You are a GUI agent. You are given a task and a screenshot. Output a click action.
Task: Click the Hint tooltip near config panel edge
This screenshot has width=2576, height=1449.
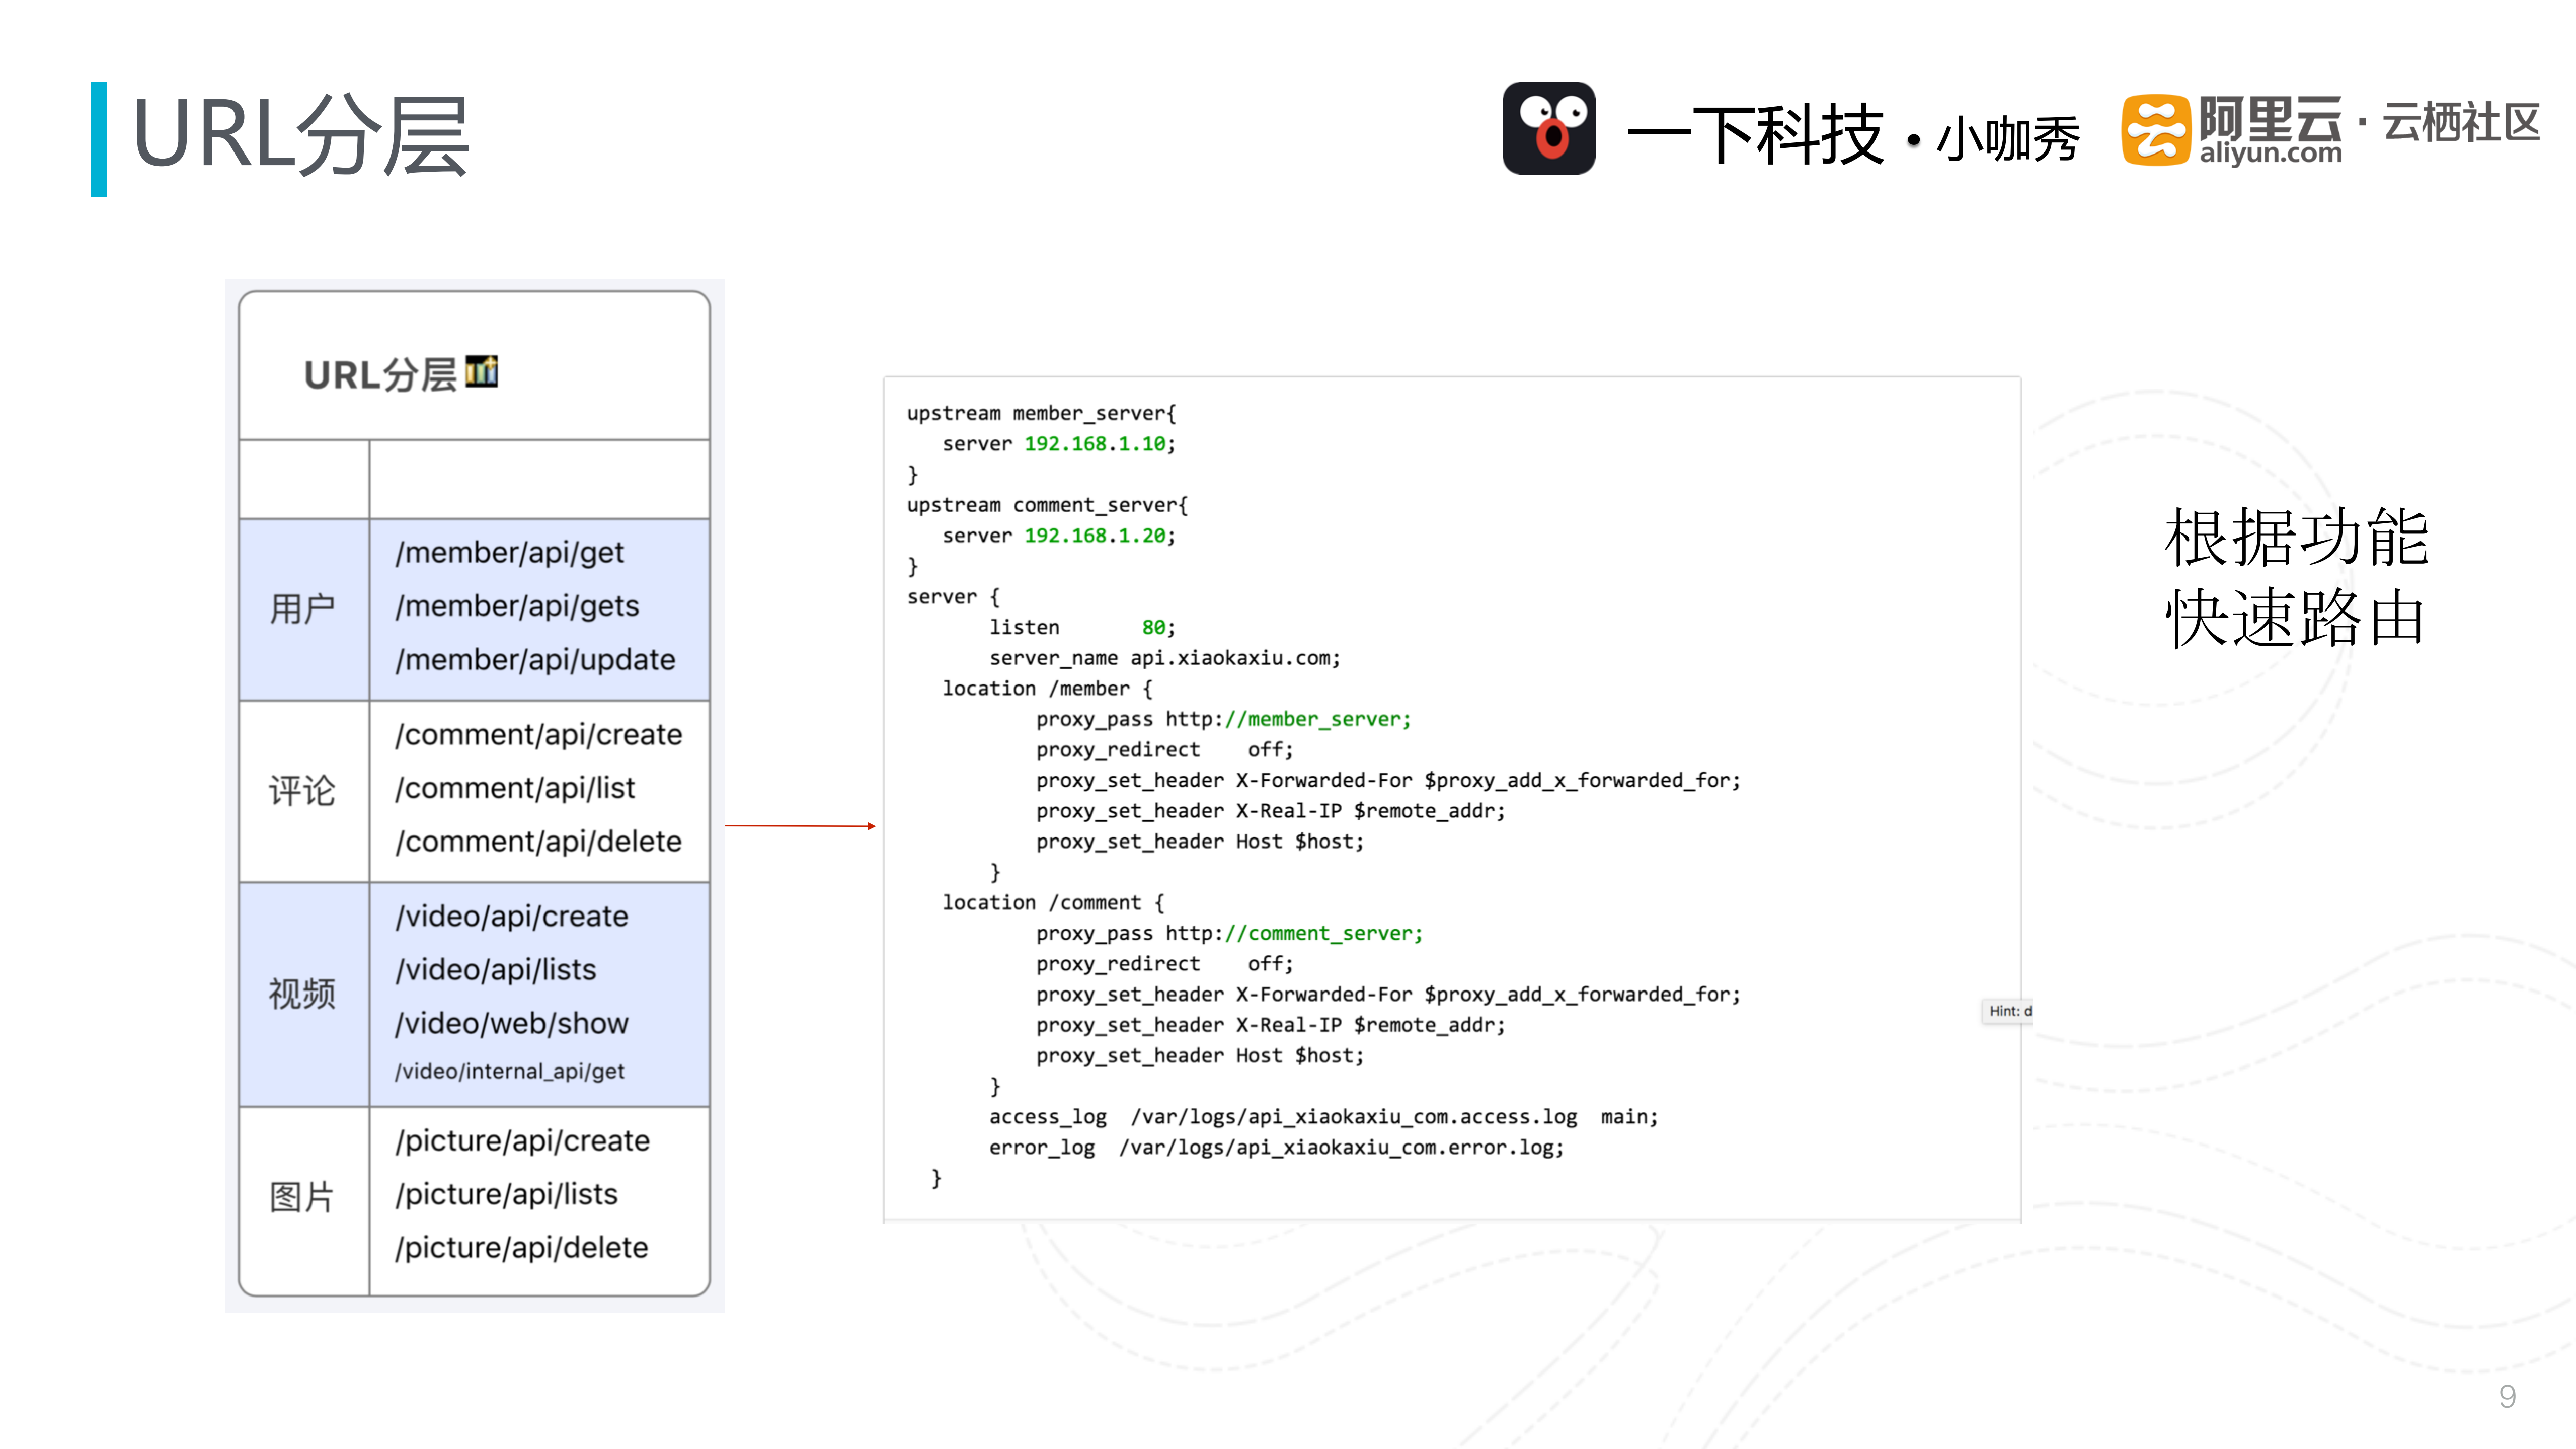[x=2008, y=1011]
